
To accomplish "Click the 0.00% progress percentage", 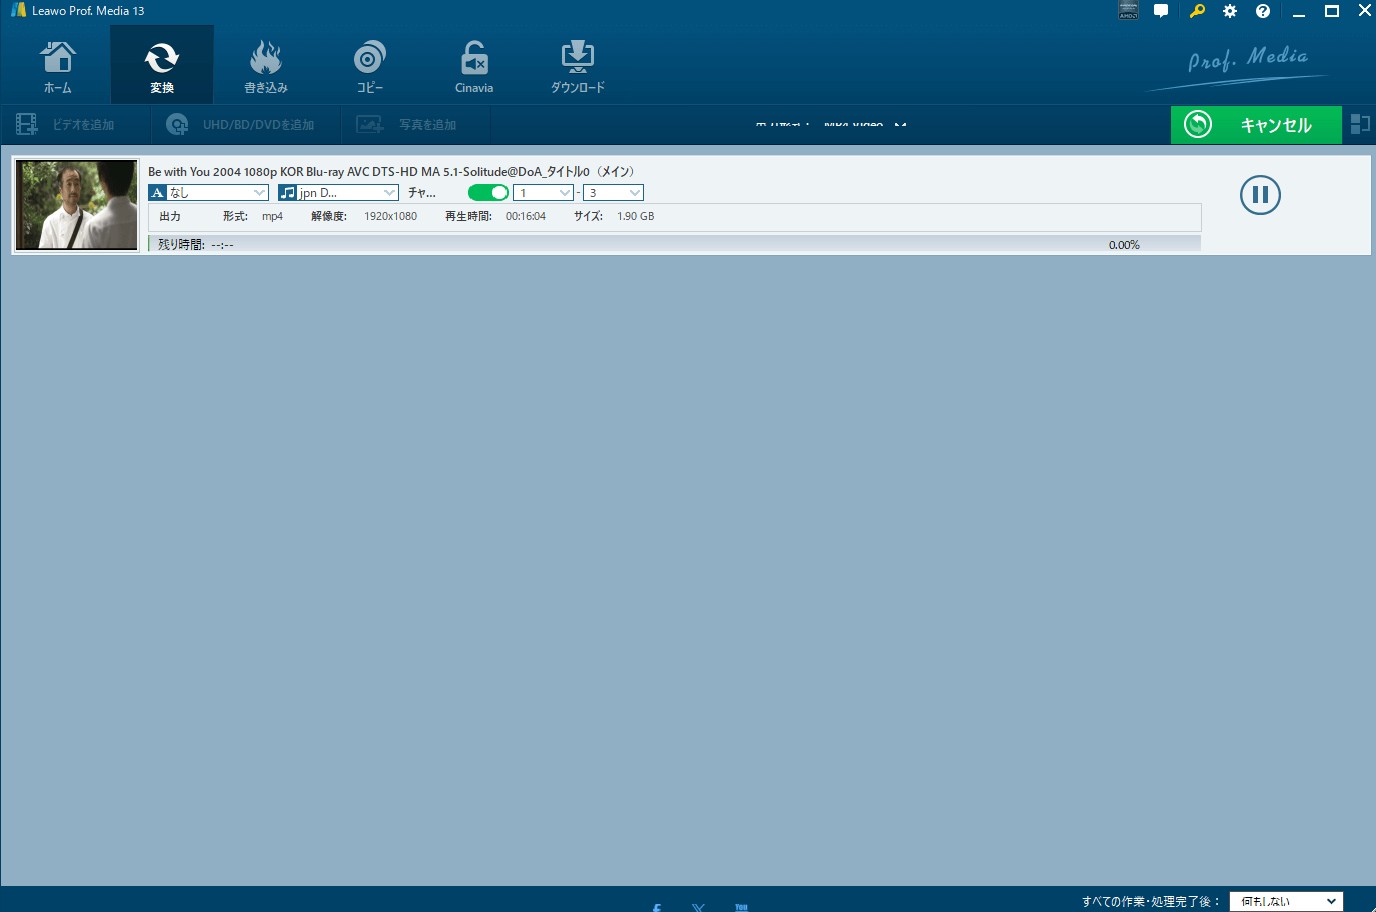I will point(1124,244).
